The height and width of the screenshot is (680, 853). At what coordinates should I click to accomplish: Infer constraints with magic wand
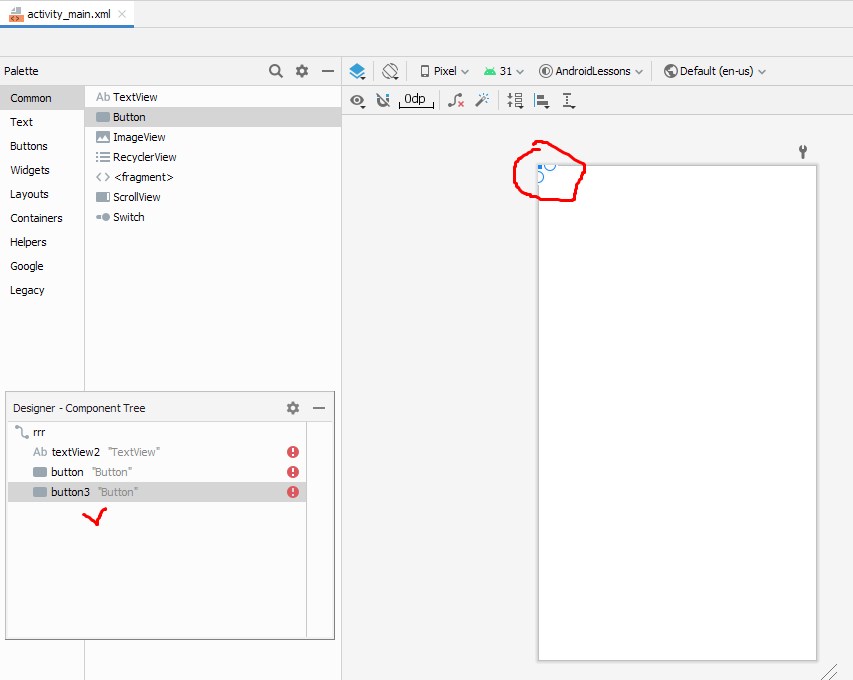[x=482, y=100]
